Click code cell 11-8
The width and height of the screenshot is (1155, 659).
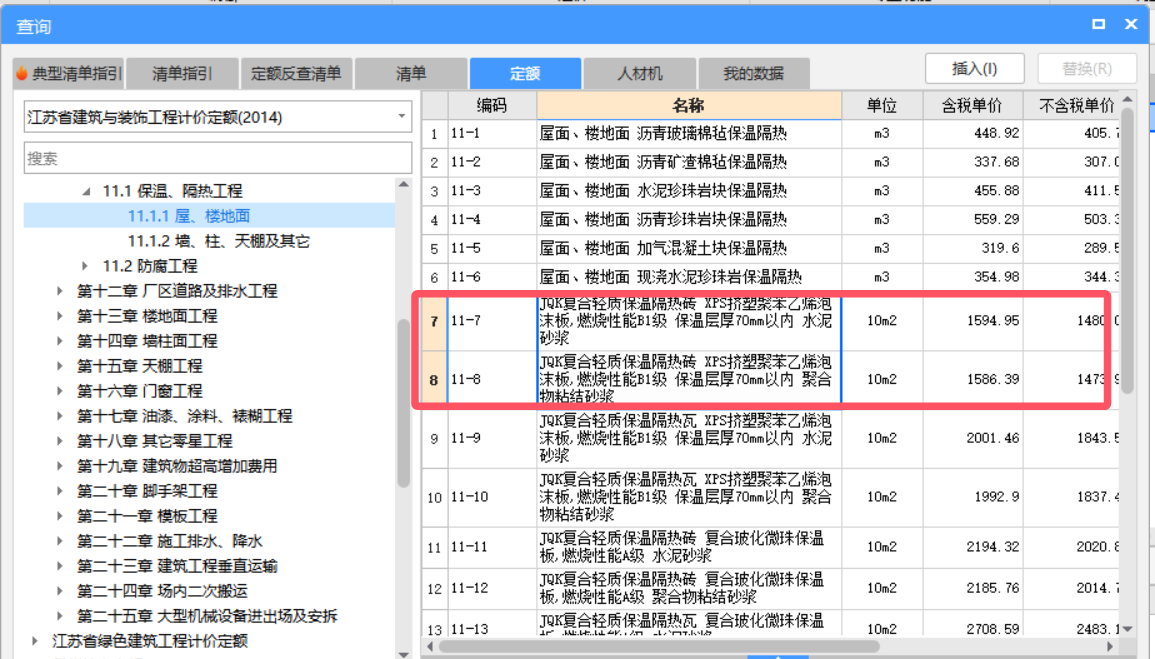tap(492, 379)
